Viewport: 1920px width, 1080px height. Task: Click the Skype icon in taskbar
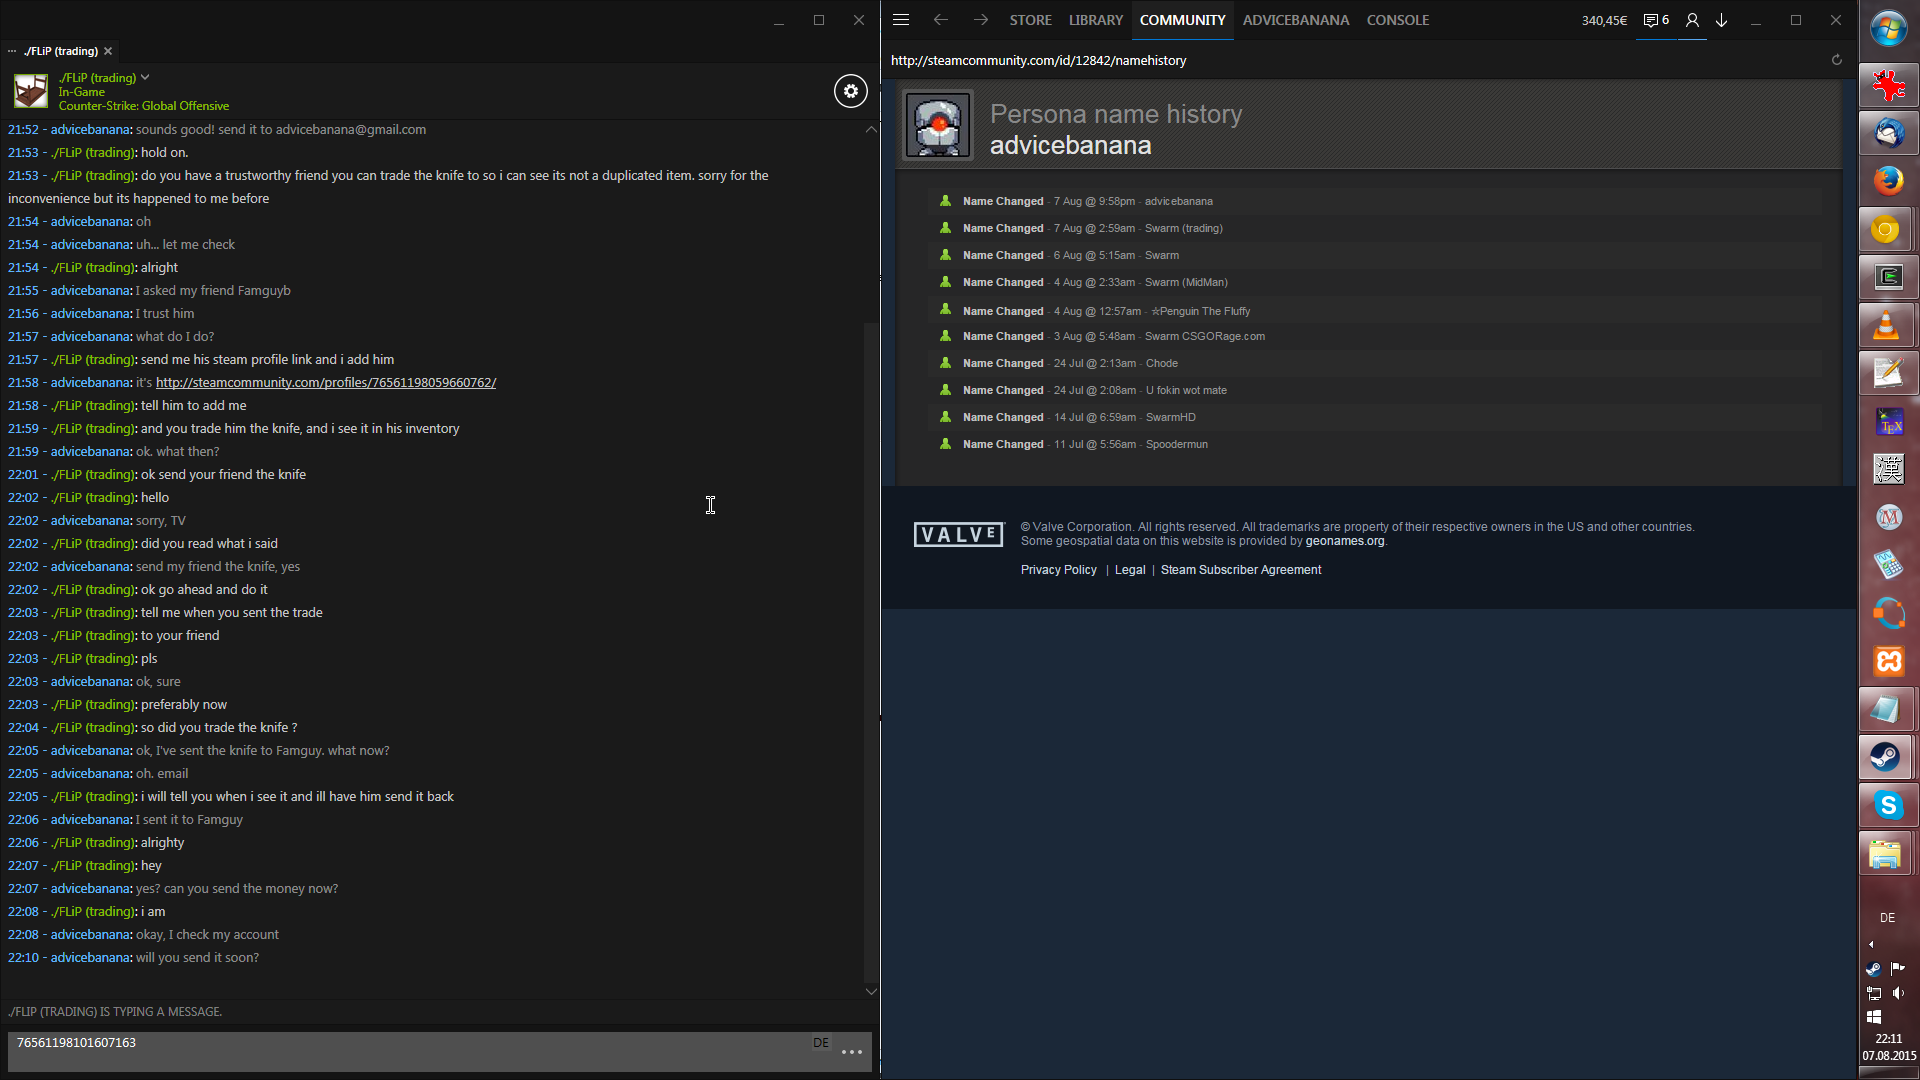point(1888,805)
